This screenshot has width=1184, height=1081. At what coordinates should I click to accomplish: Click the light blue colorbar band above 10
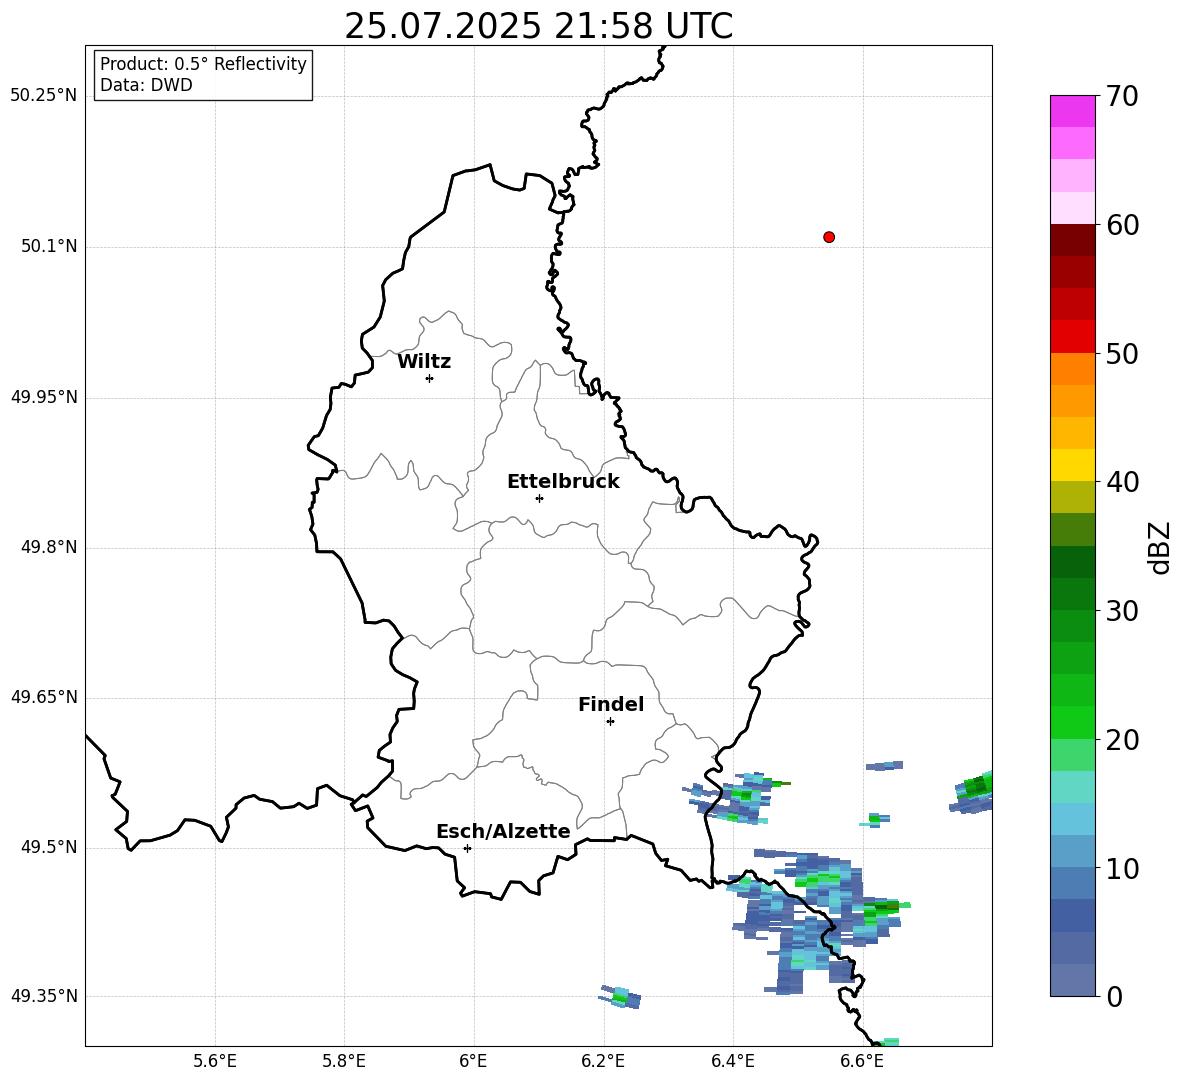pyautogui.click(x=1072, y=852)
